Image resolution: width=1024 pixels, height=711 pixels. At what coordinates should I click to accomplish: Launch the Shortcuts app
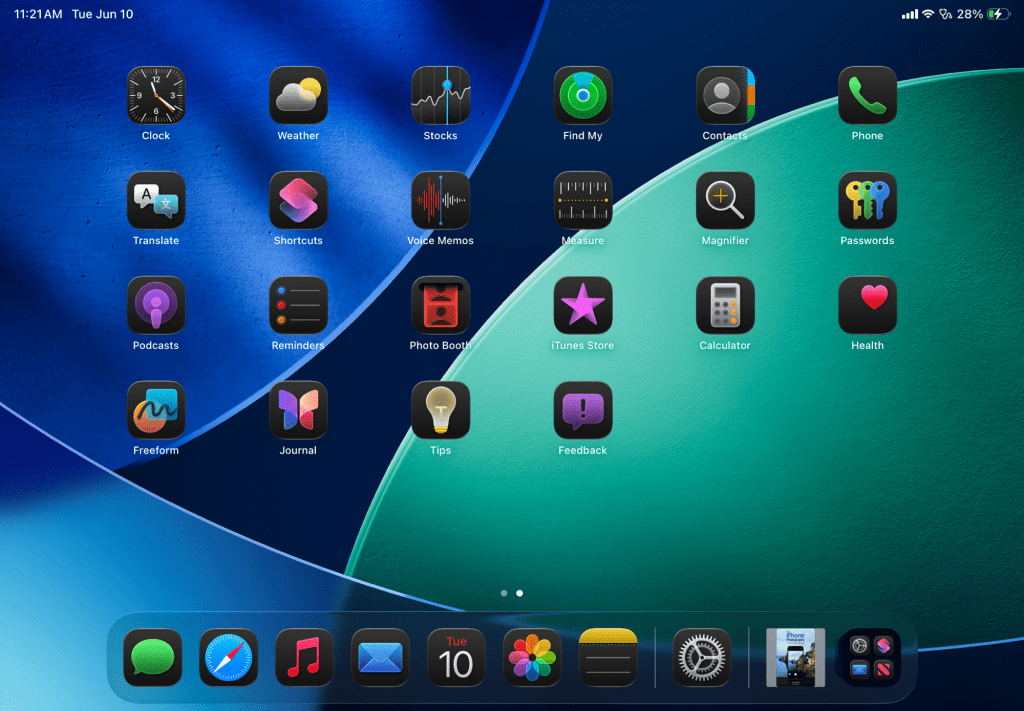click(298, 200)
